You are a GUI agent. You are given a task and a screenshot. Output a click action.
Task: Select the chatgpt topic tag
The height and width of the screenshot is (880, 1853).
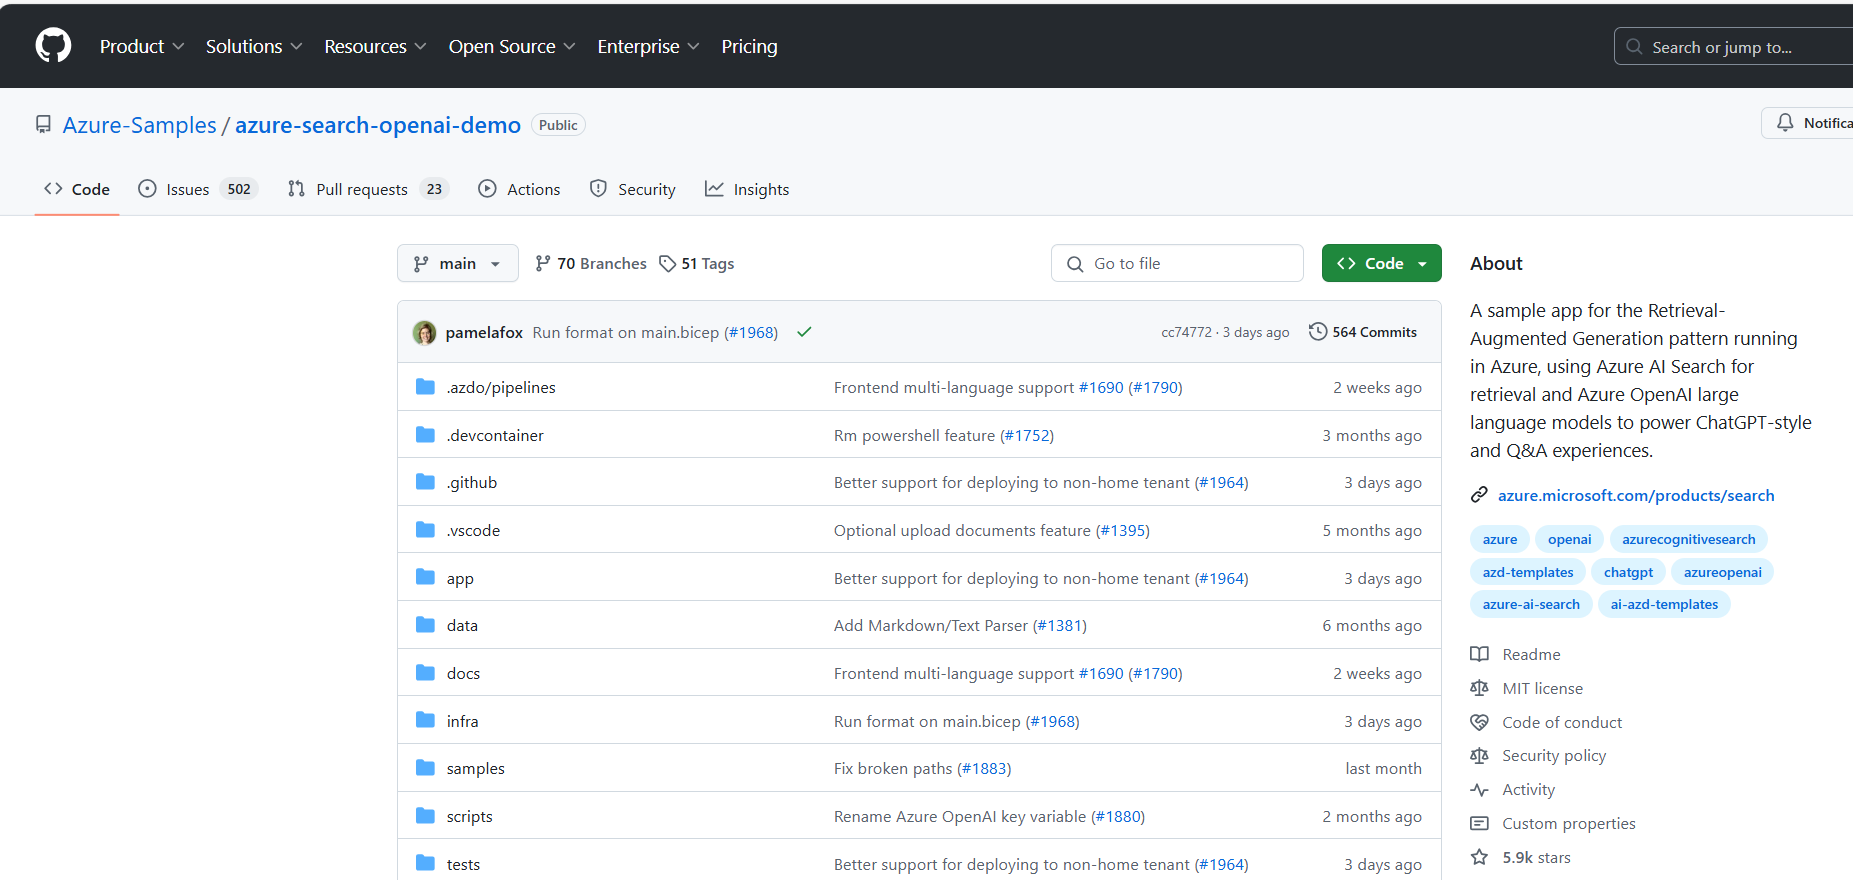pos(1628,572)
